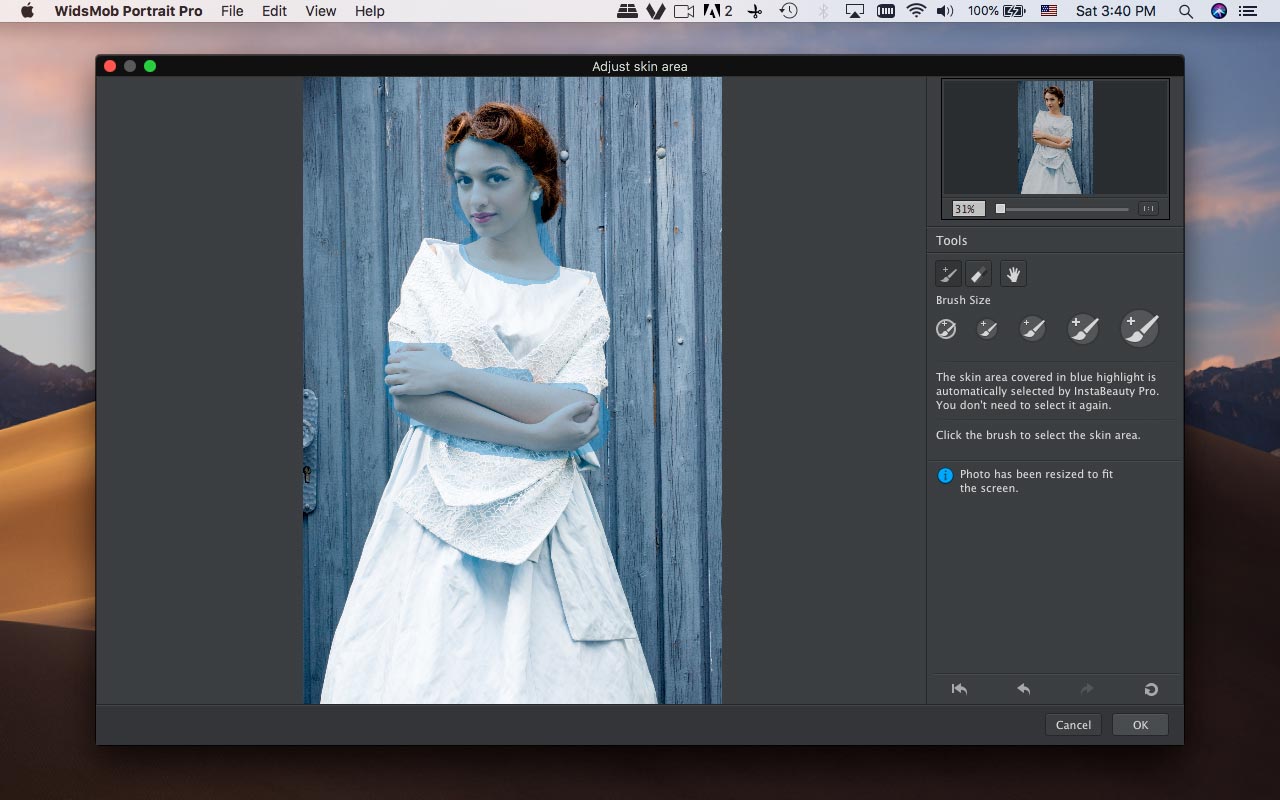Click the redo arrow icon
1280x800 pixels.
[1087, 689]
